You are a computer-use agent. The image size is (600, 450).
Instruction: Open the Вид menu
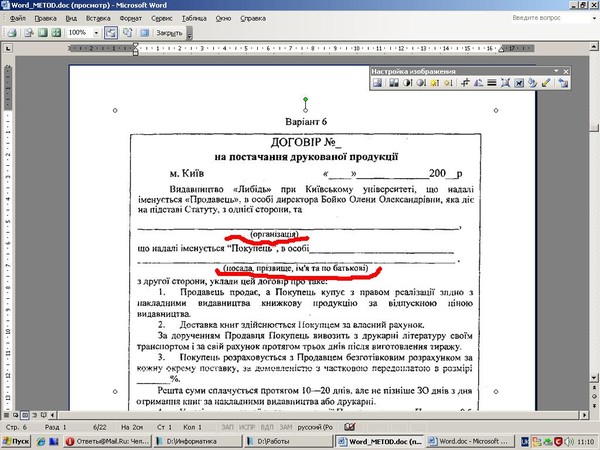[71, 18]
